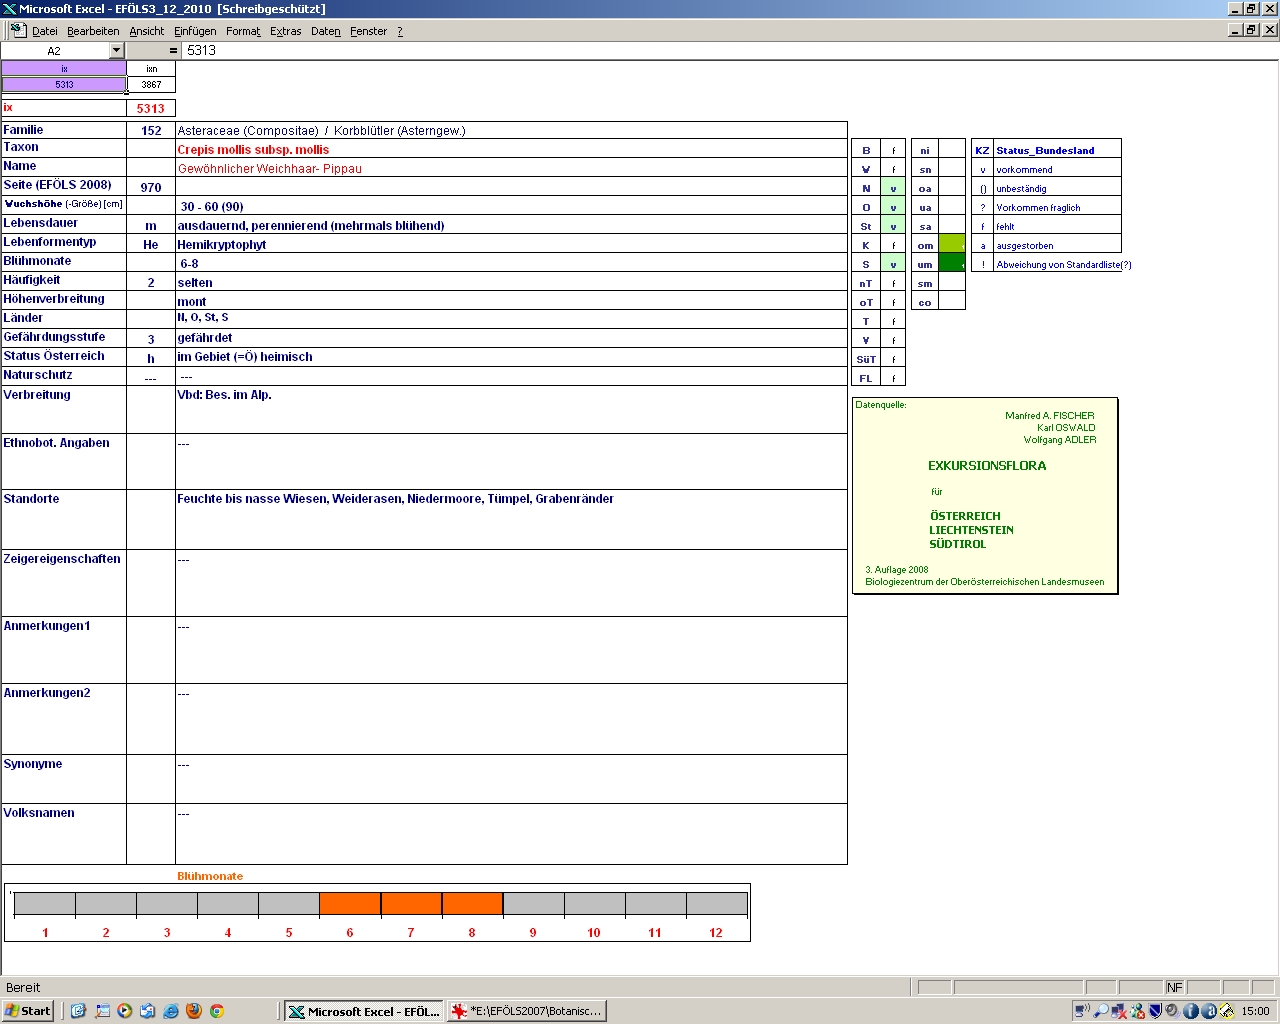Click the 'Status_Bundesland' legend header

(1045, 150)
